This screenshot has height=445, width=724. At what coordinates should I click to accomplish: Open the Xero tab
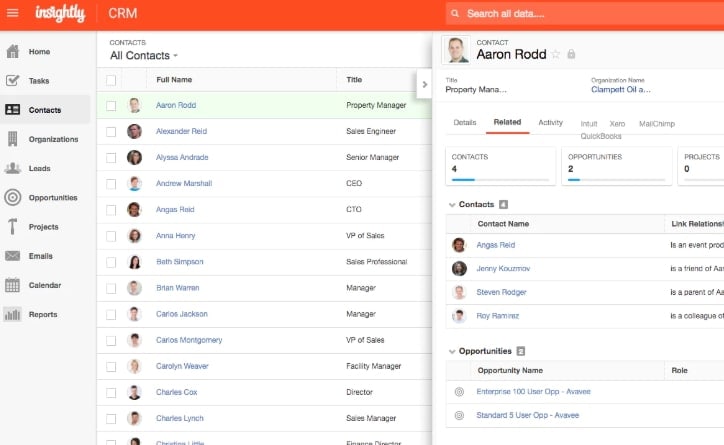(617, 124)
